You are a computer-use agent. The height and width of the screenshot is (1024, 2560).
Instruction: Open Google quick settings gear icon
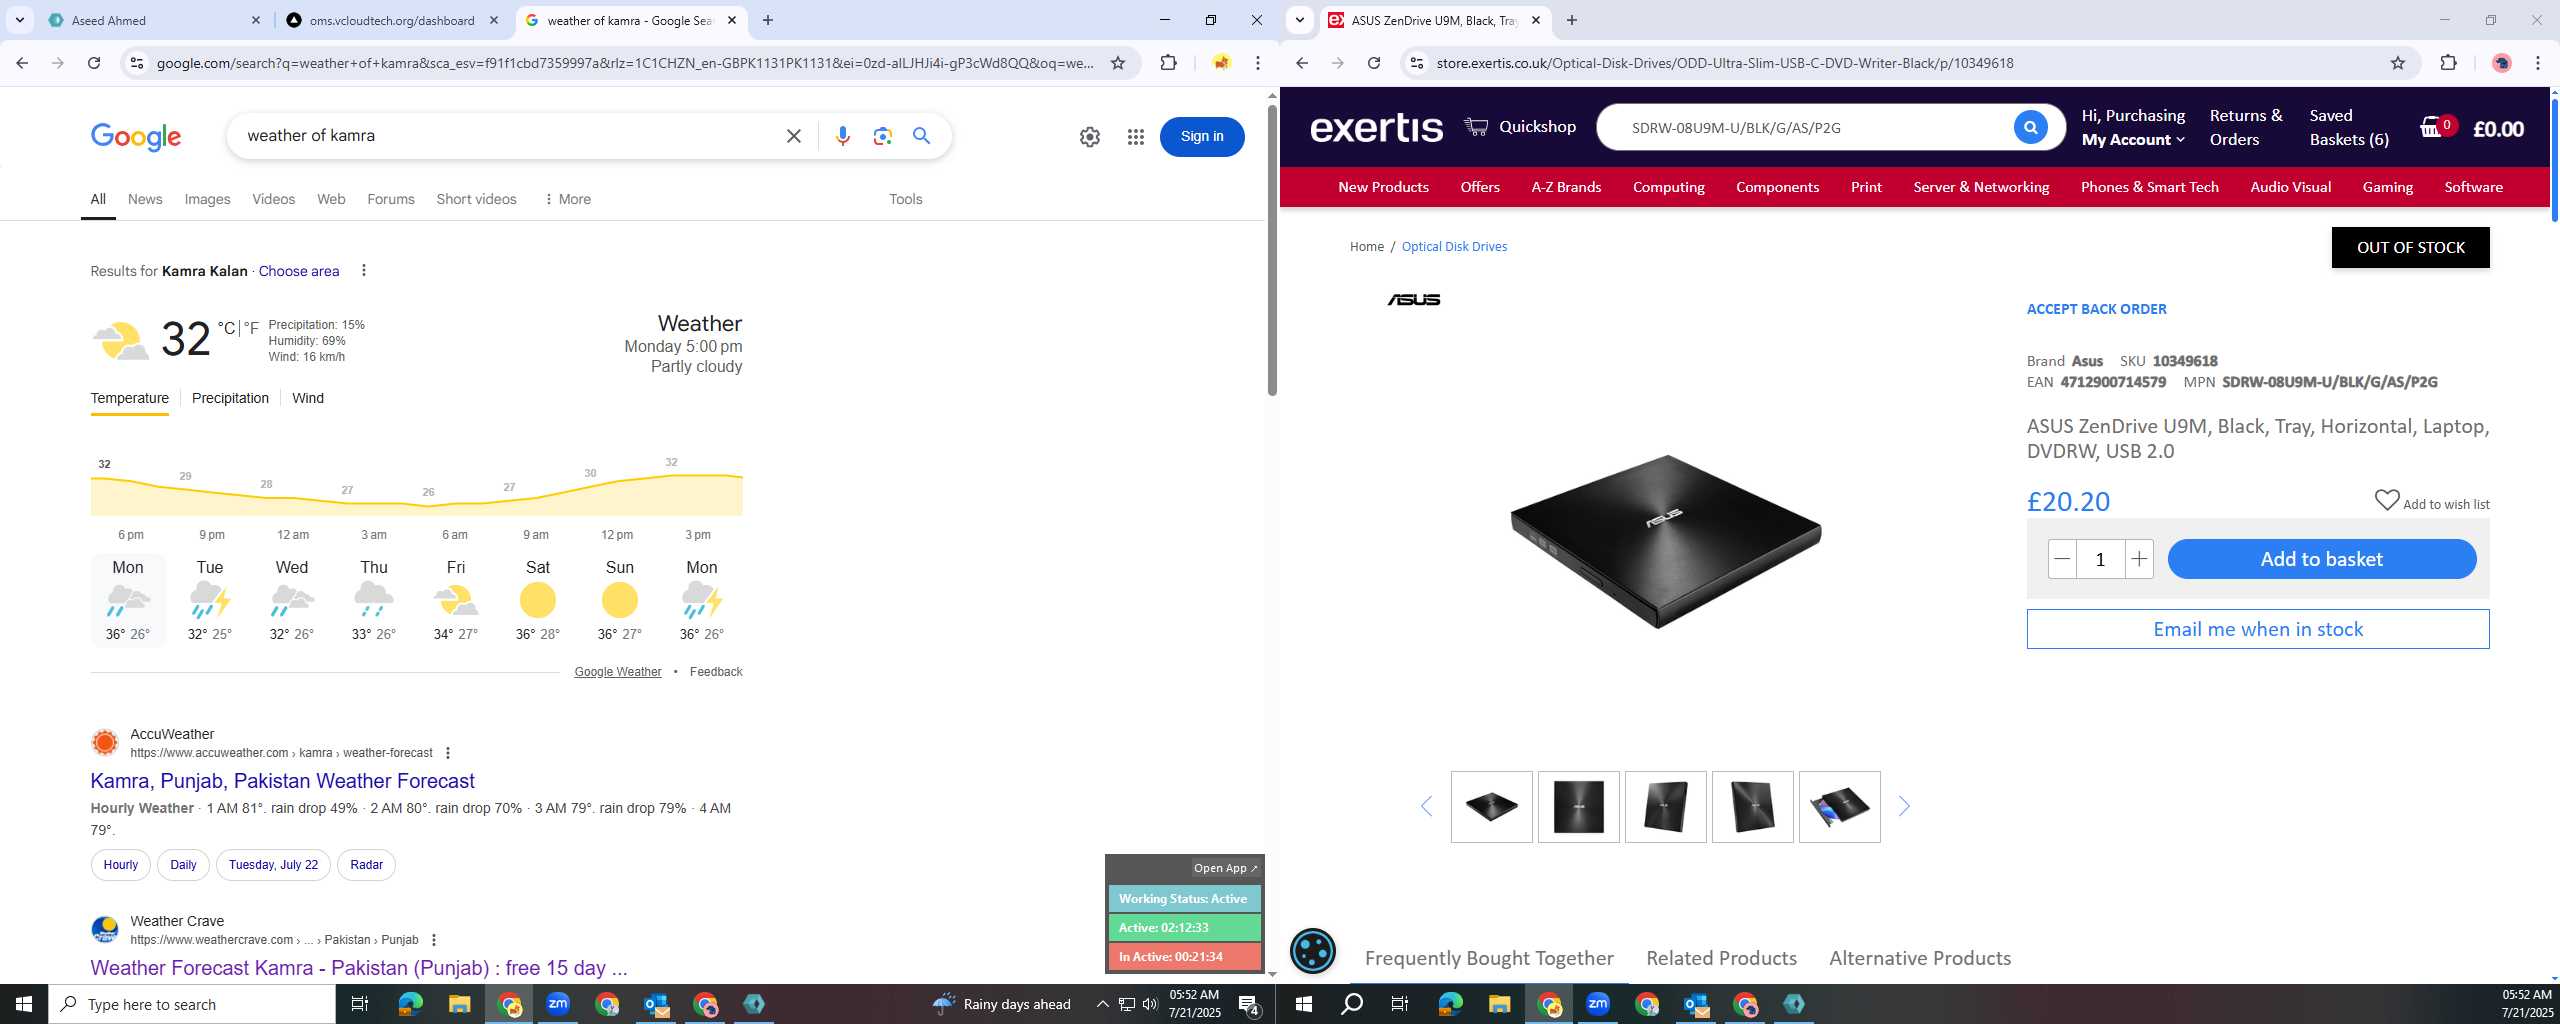[x=1089, y=137]
